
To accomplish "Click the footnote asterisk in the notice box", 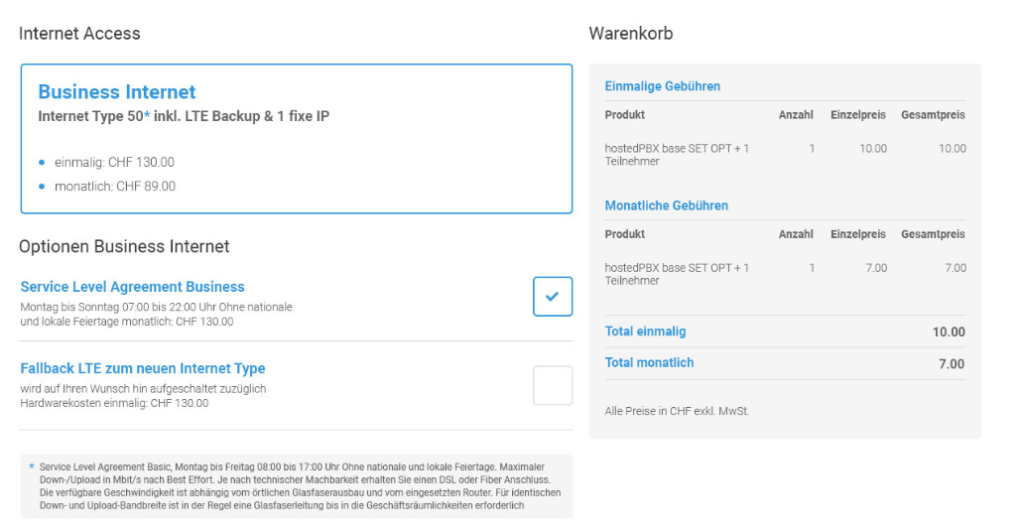I will click(x=31, y=466).
